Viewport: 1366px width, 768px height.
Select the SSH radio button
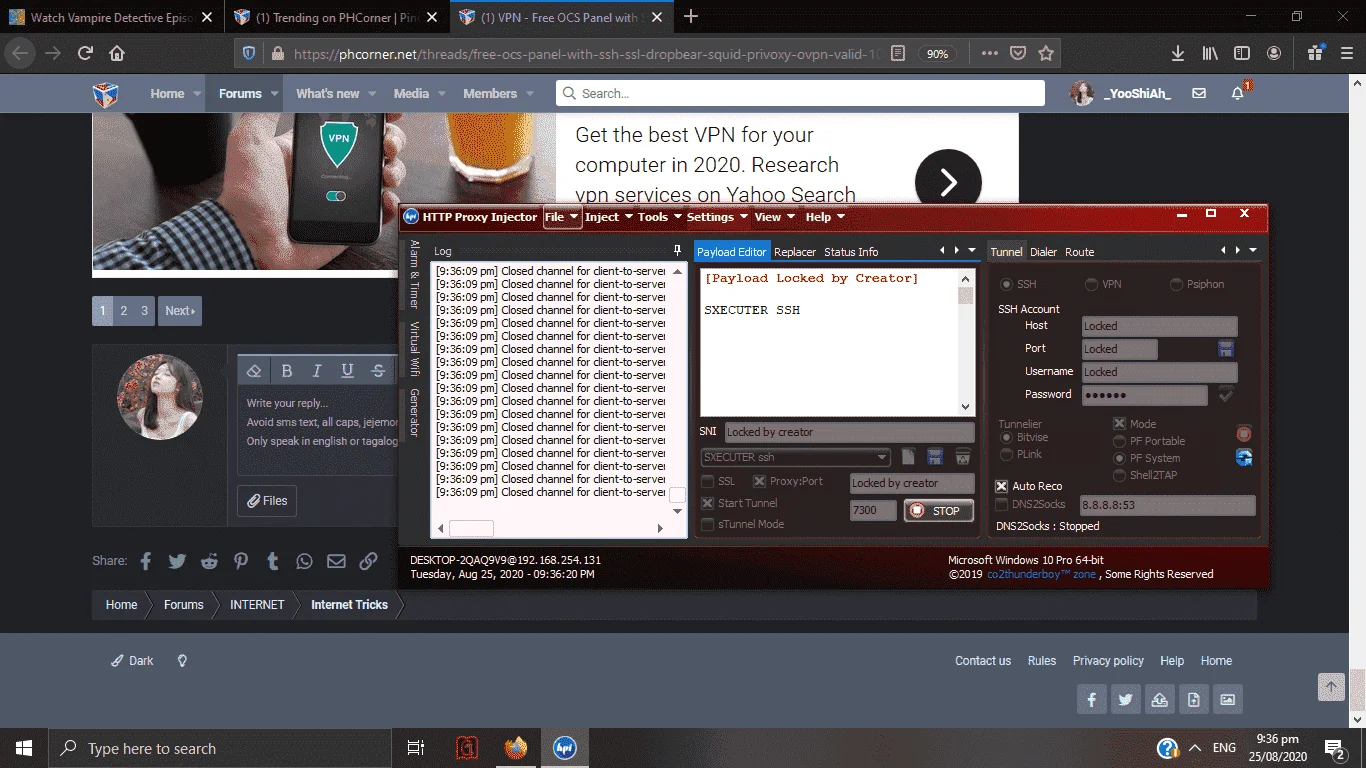coord(1006,285)
